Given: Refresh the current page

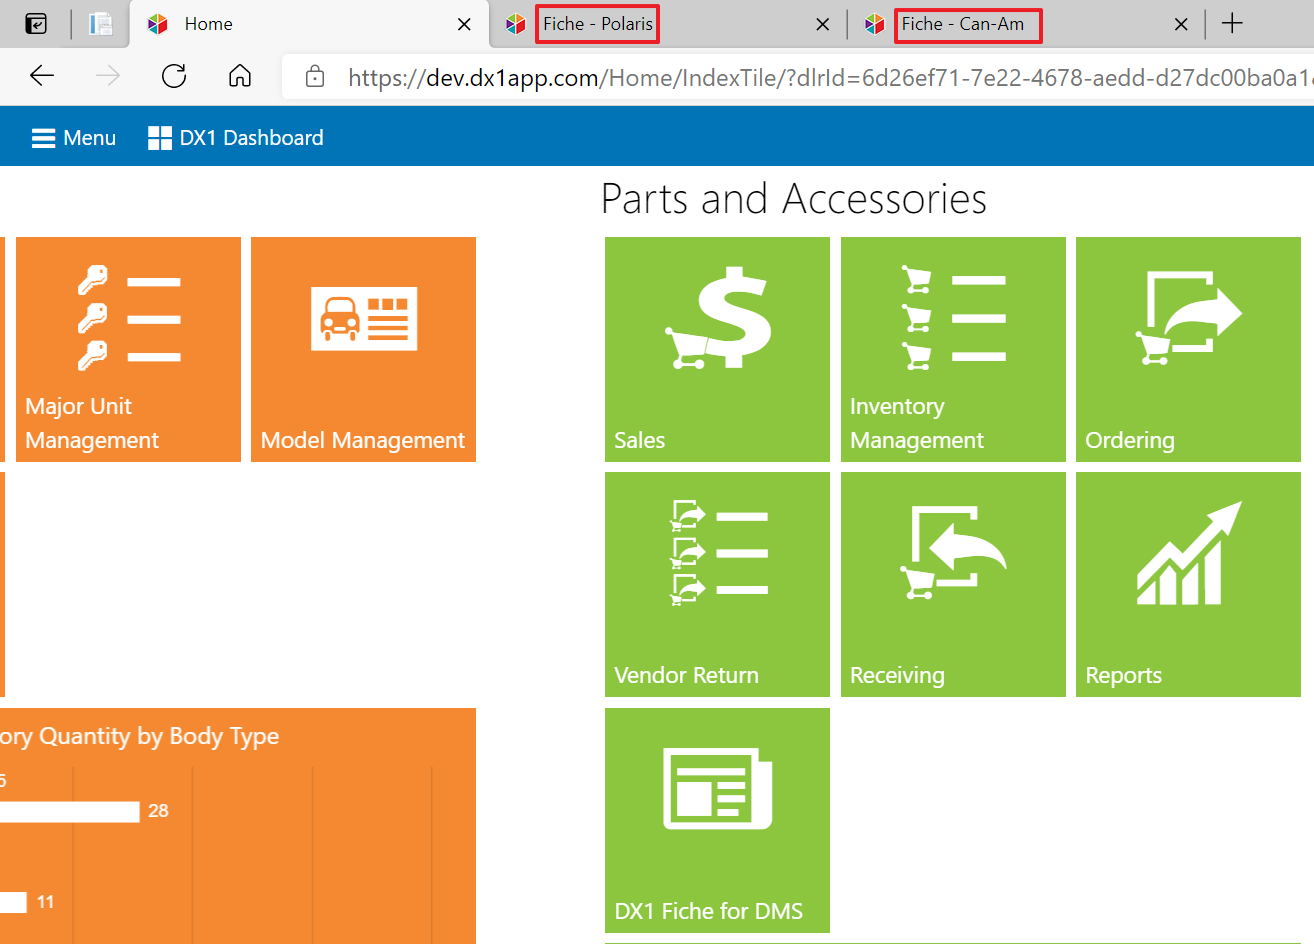Looking at the screenshot, I should 174,76.
